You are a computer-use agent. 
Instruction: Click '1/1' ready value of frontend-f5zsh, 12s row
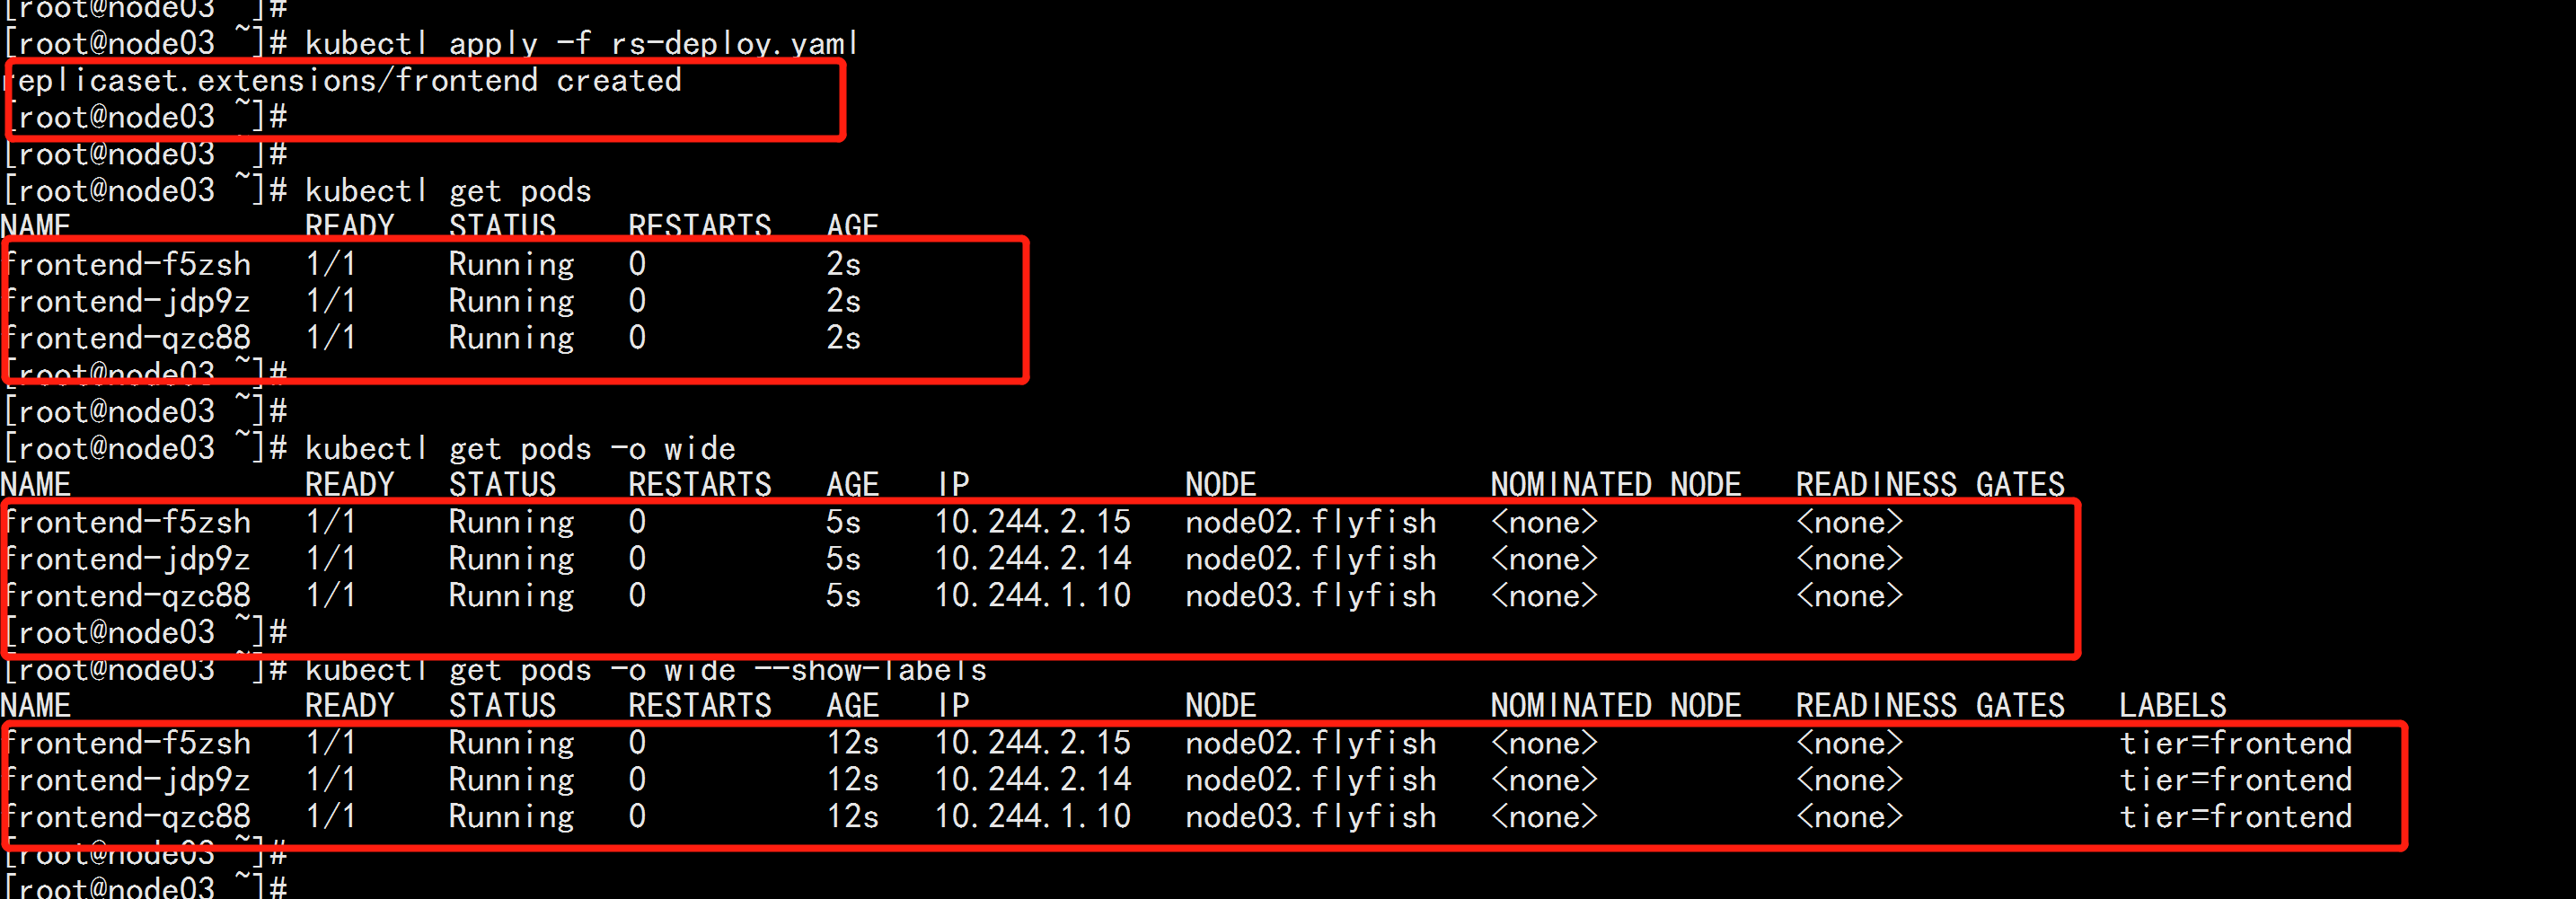331,743
